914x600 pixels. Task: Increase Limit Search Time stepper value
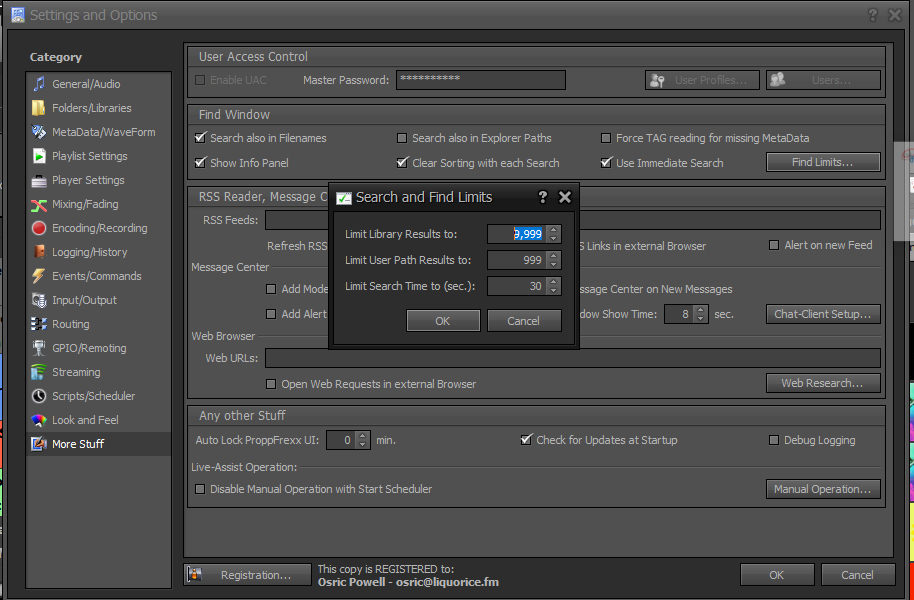tap(554, 282)
